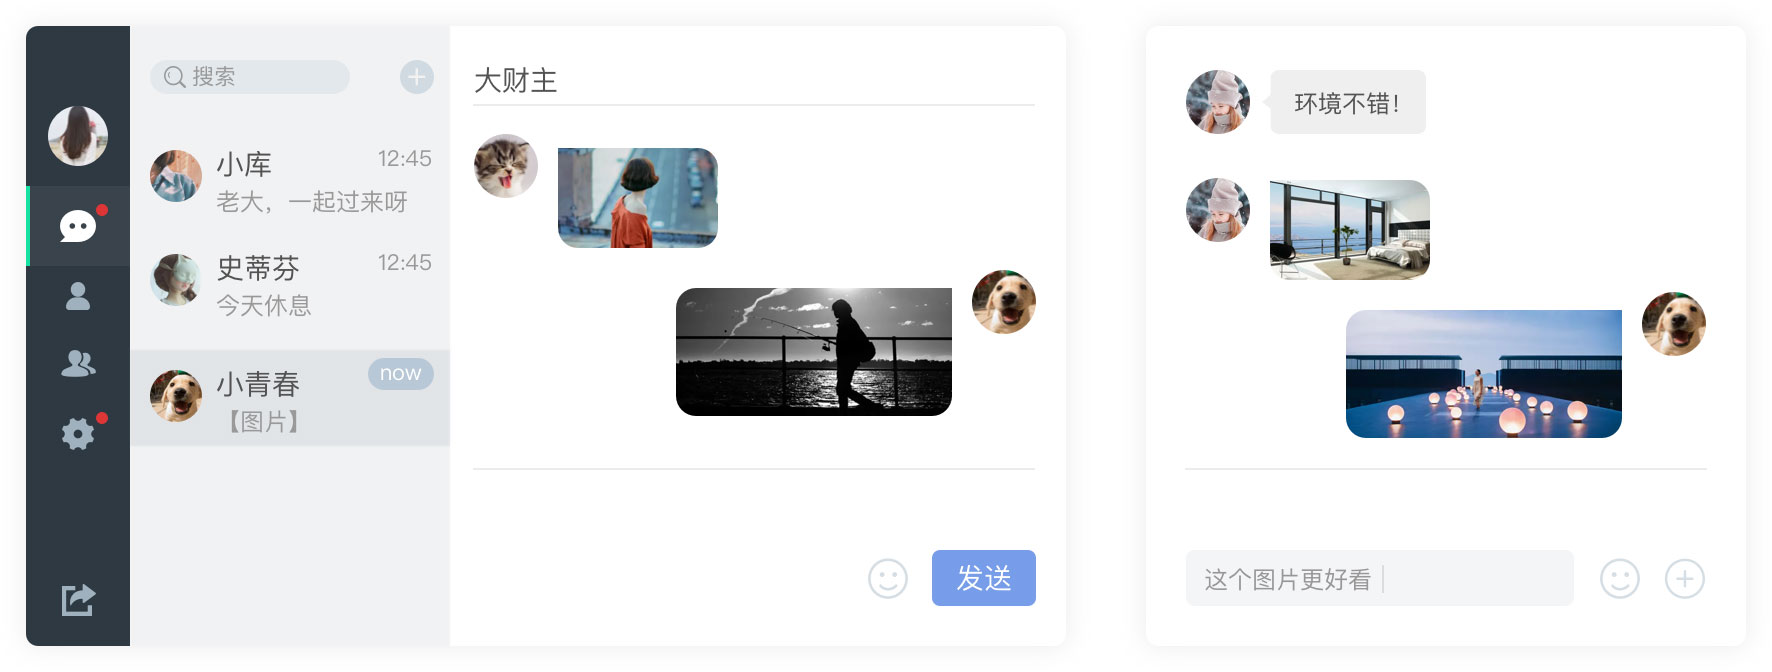Viewport: 1772px width, 672px height.
Task: Open the girl in red photo message
Action: (638, 198)
